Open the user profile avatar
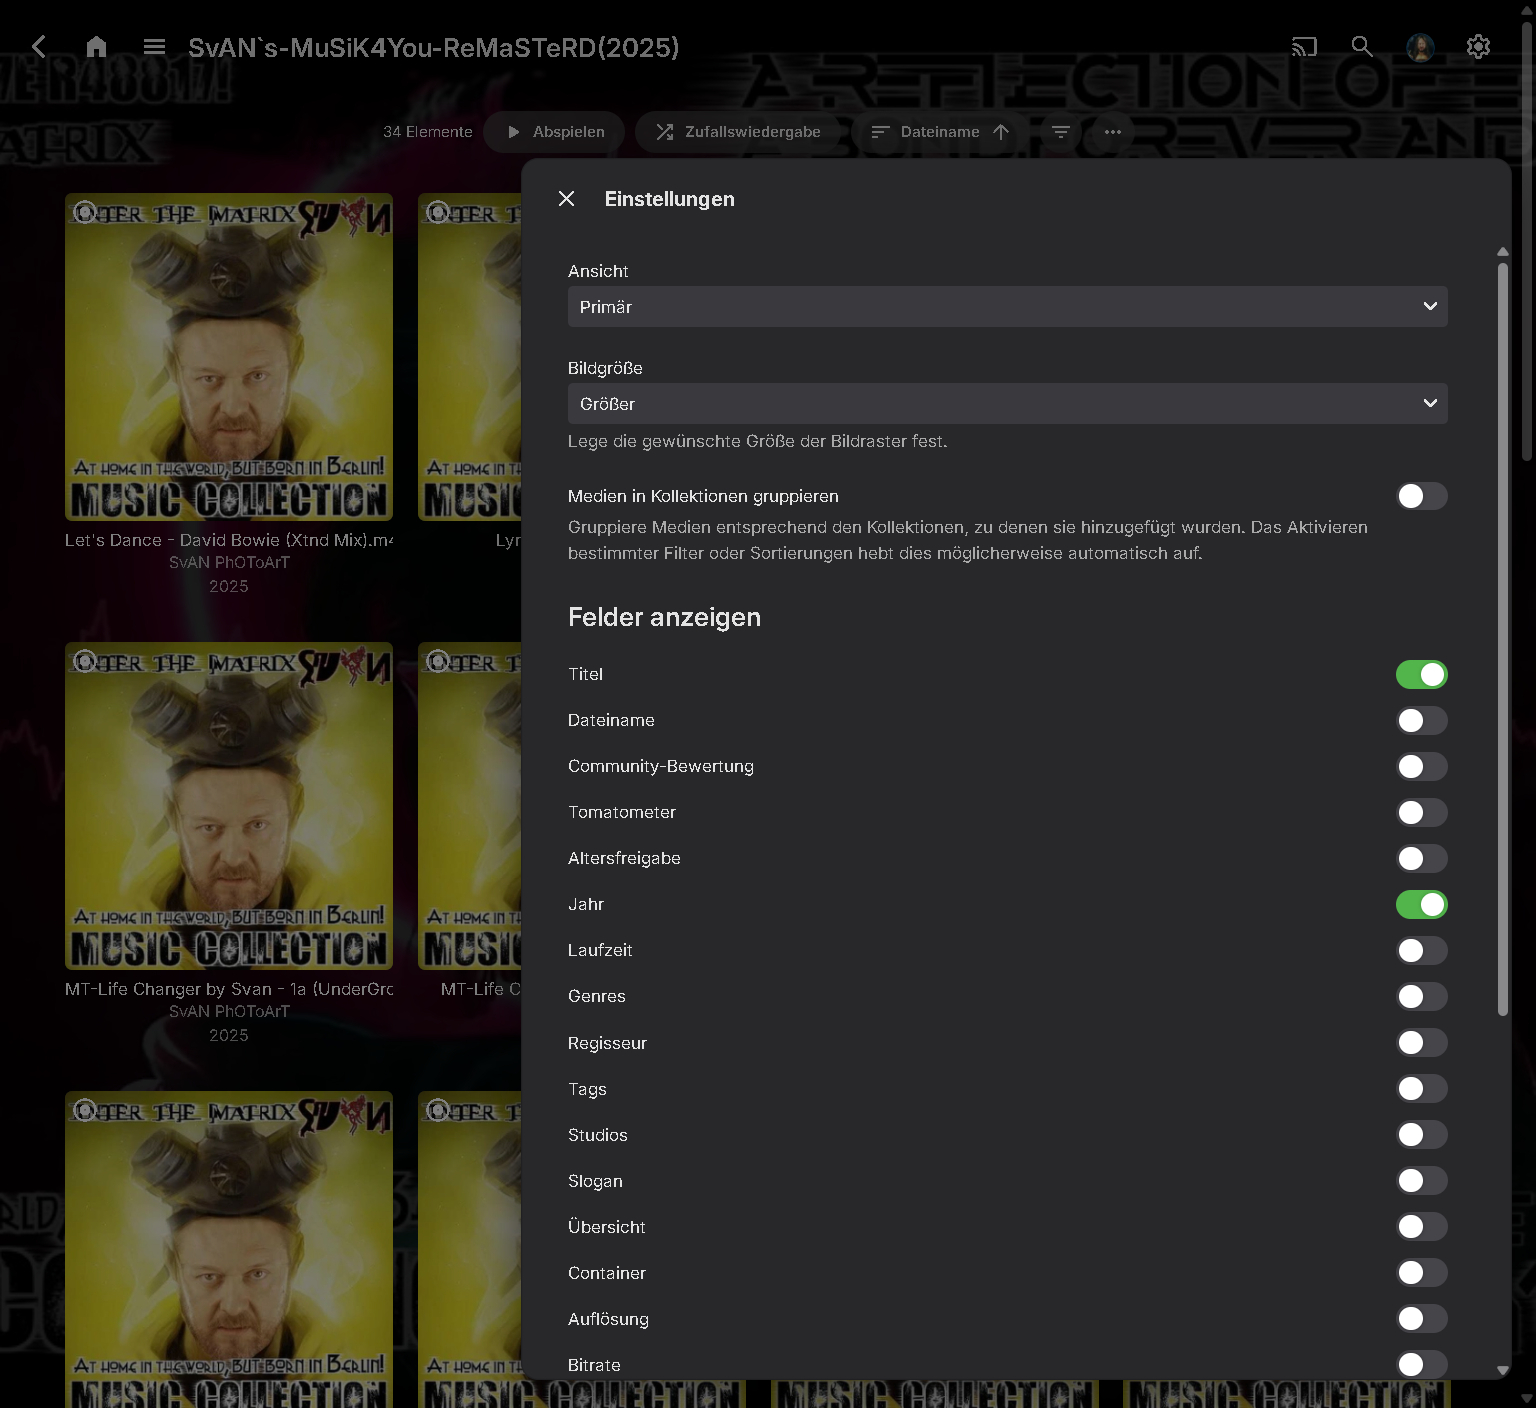 (x=1420, y=47)
